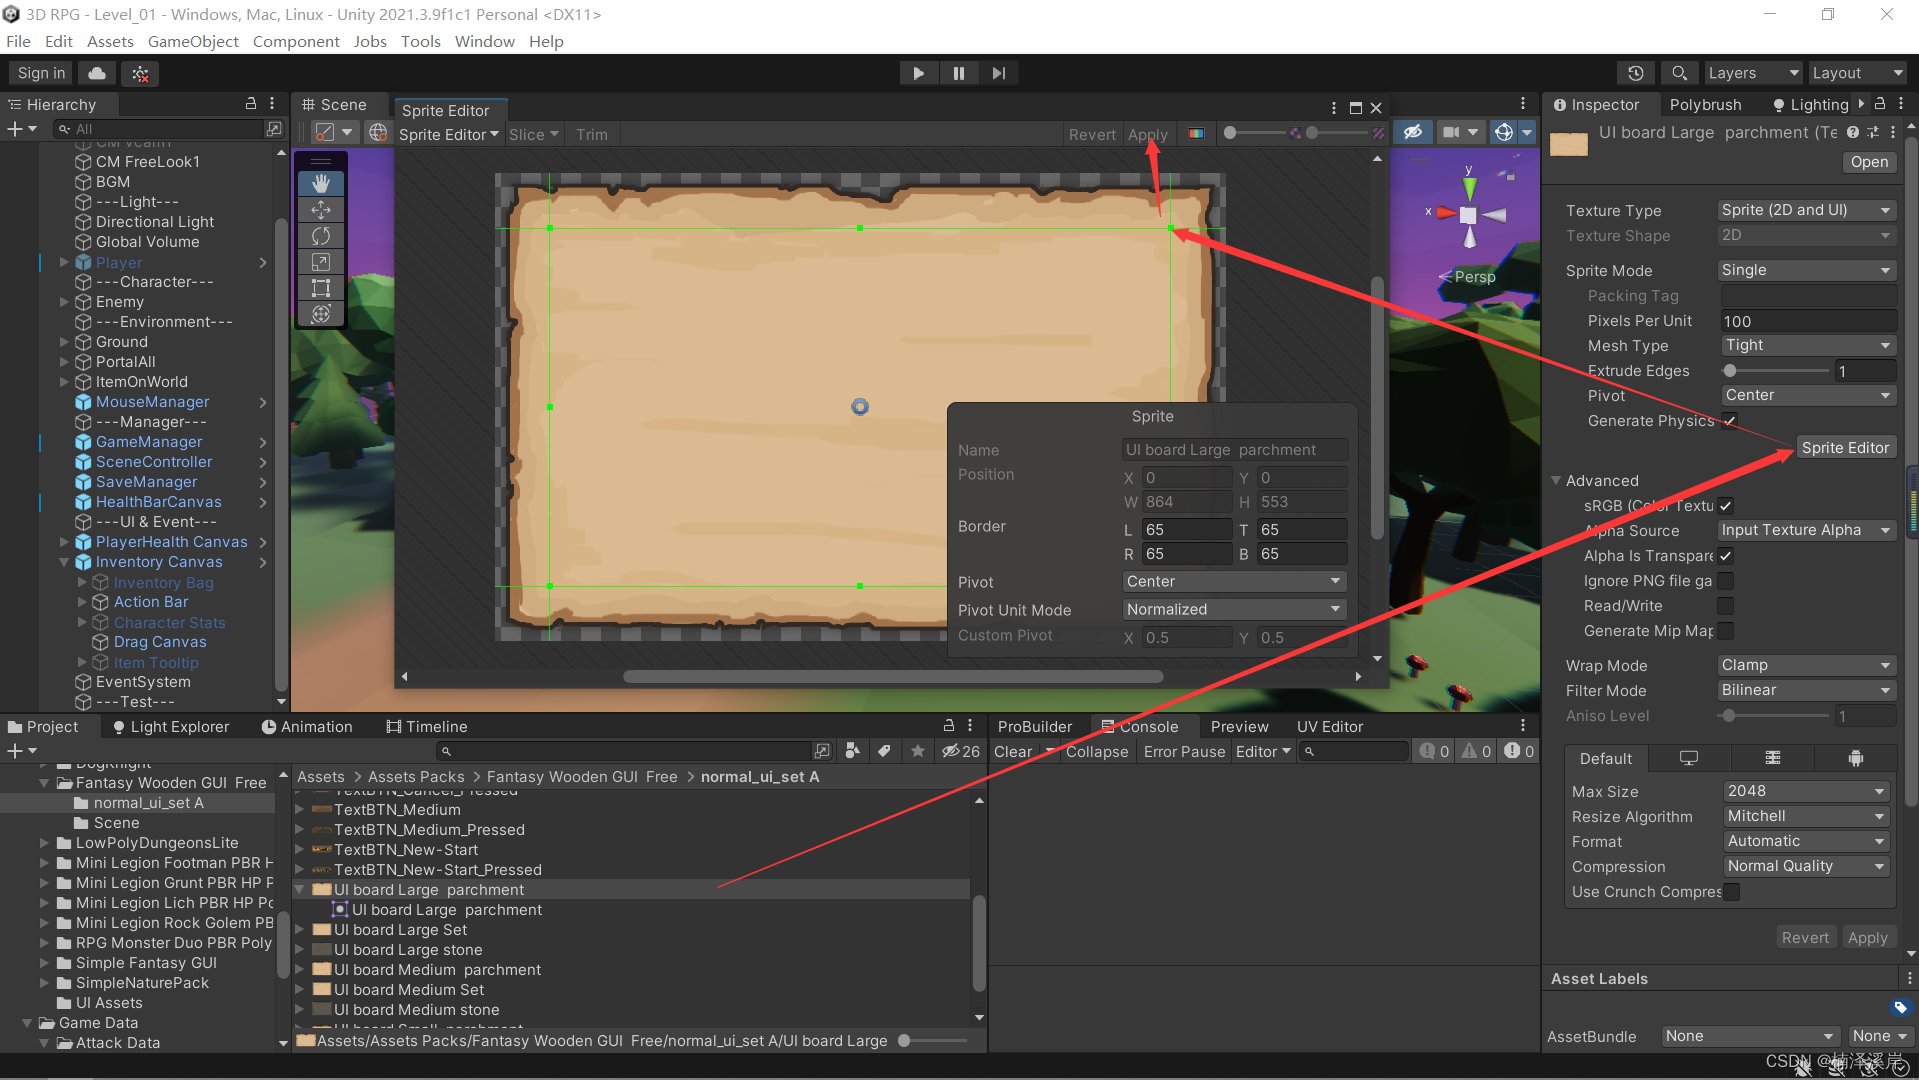1919x1080 pixels.
Task: Click Apply in the Sprite Editor toolbar
Action: pos(1148,134)
